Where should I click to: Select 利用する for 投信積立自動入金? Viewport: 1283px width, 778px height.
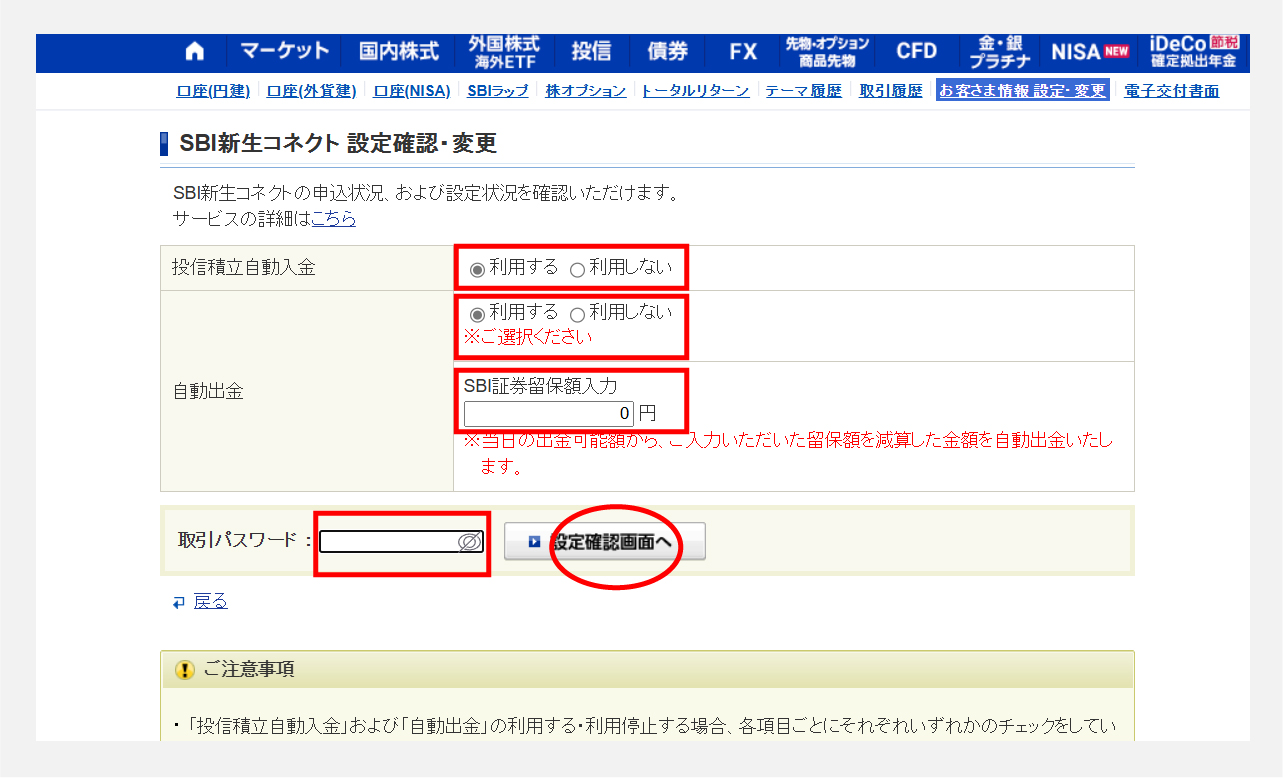coord(478,269)
